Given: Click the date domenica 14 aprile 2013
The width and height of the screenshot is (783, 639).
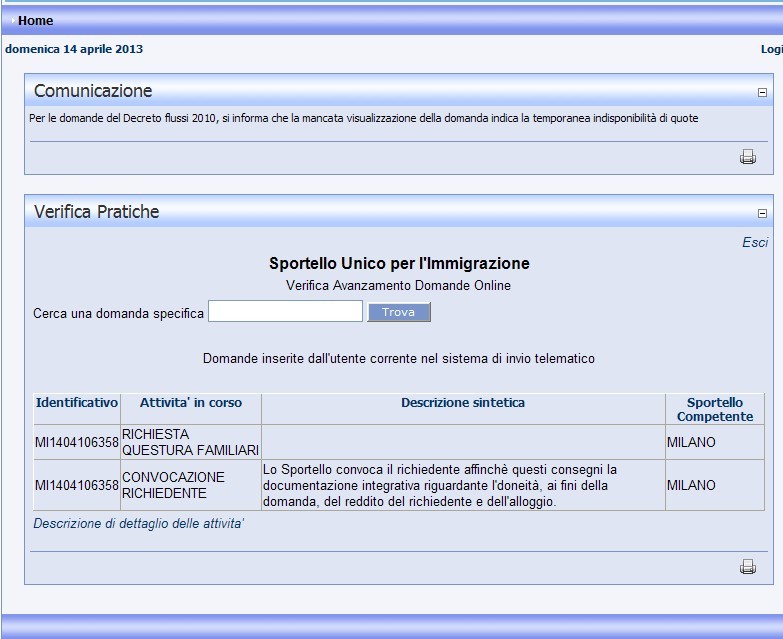Looking at the screenshot, I should 74,49.
